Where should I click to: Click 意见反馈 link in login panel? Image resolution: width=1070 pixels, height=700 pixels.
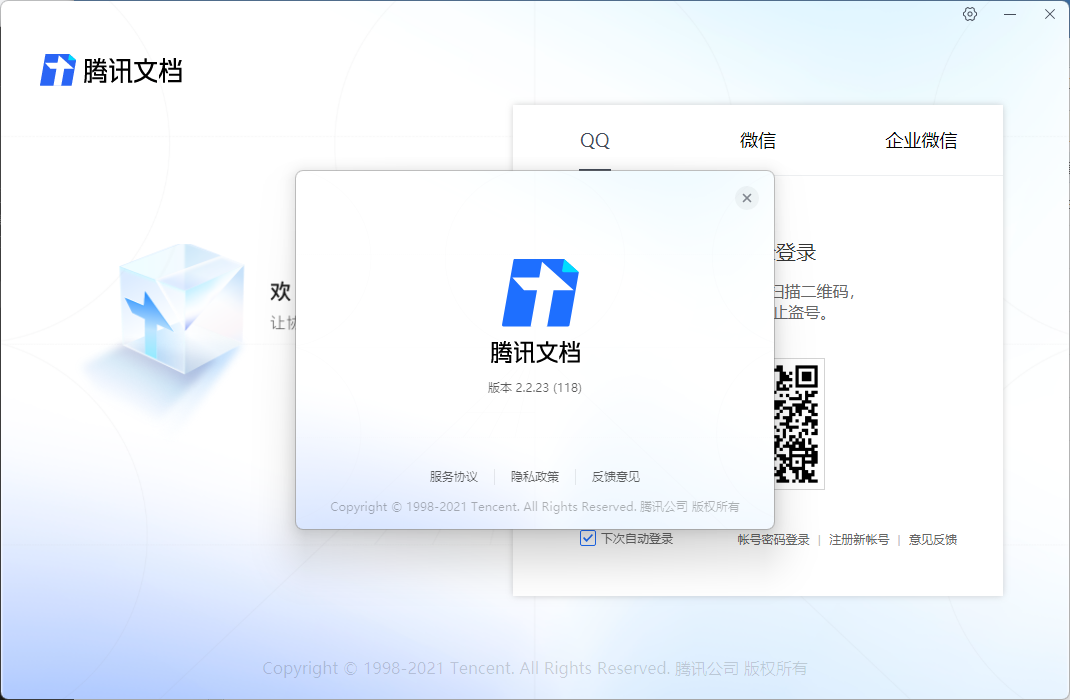click(933, 540)
